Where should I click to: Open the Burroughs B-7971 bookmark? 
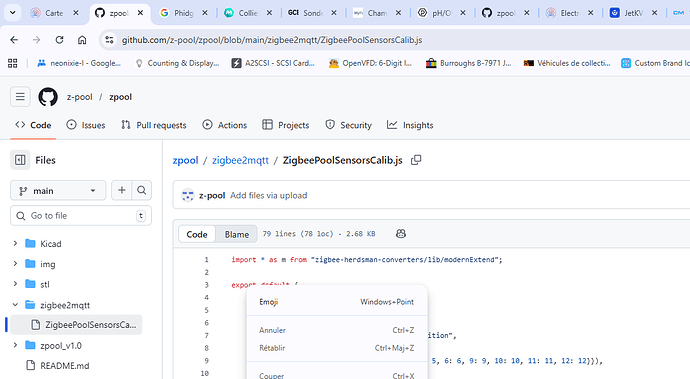[469, 63]
